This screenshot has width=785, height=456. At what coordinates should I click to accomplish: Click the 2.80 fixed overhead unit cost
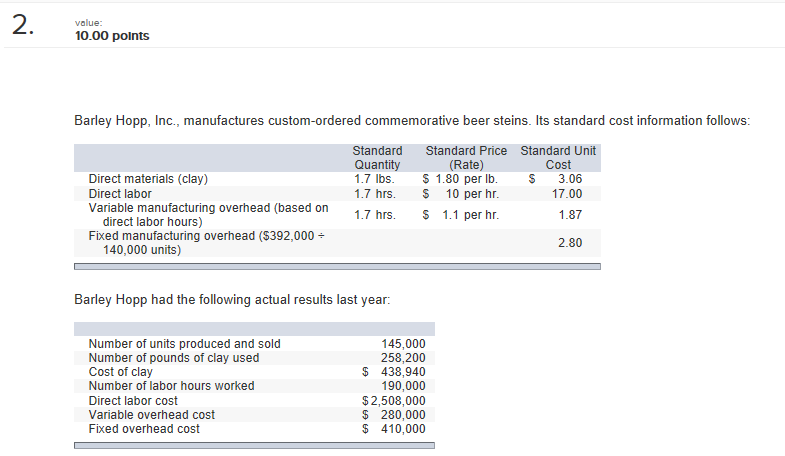pos(570,243)
